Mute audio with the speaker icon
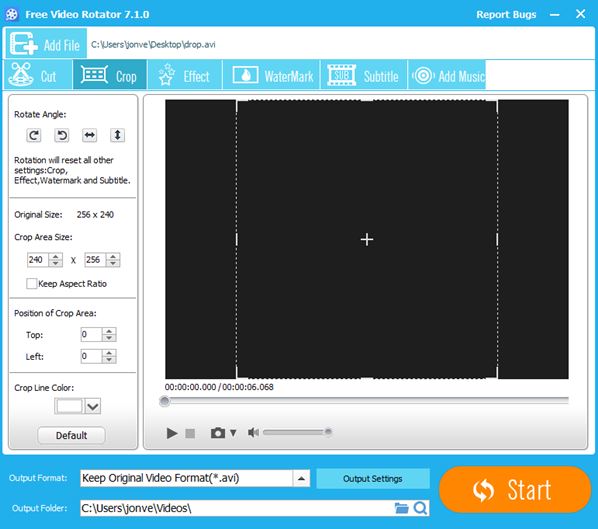 click(x=253, y=433)
